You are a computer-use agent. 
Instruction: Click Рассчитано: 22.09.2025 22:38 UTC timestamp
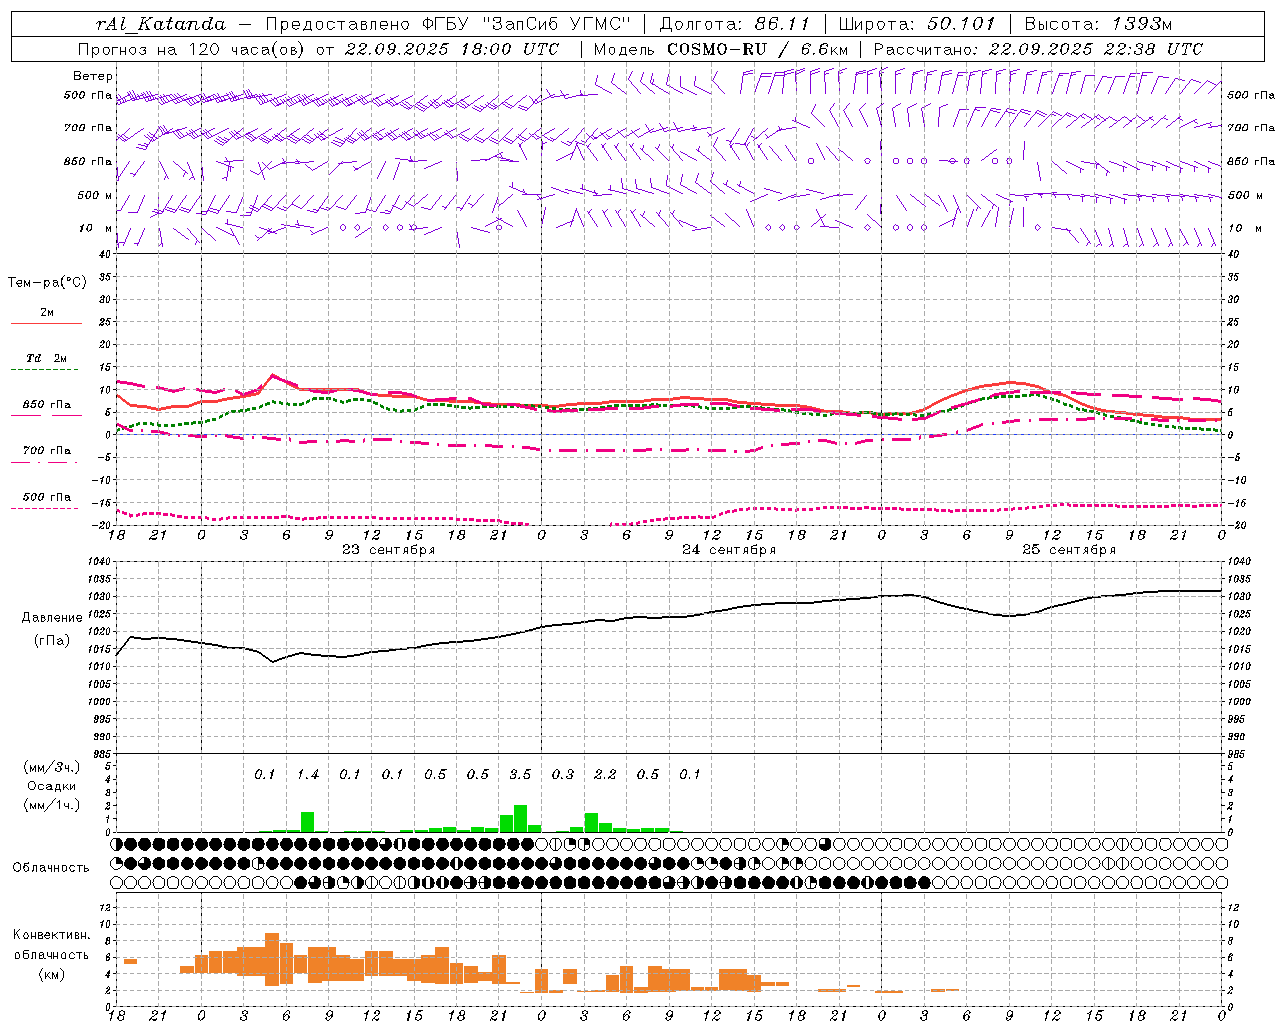click(1038, 49)
